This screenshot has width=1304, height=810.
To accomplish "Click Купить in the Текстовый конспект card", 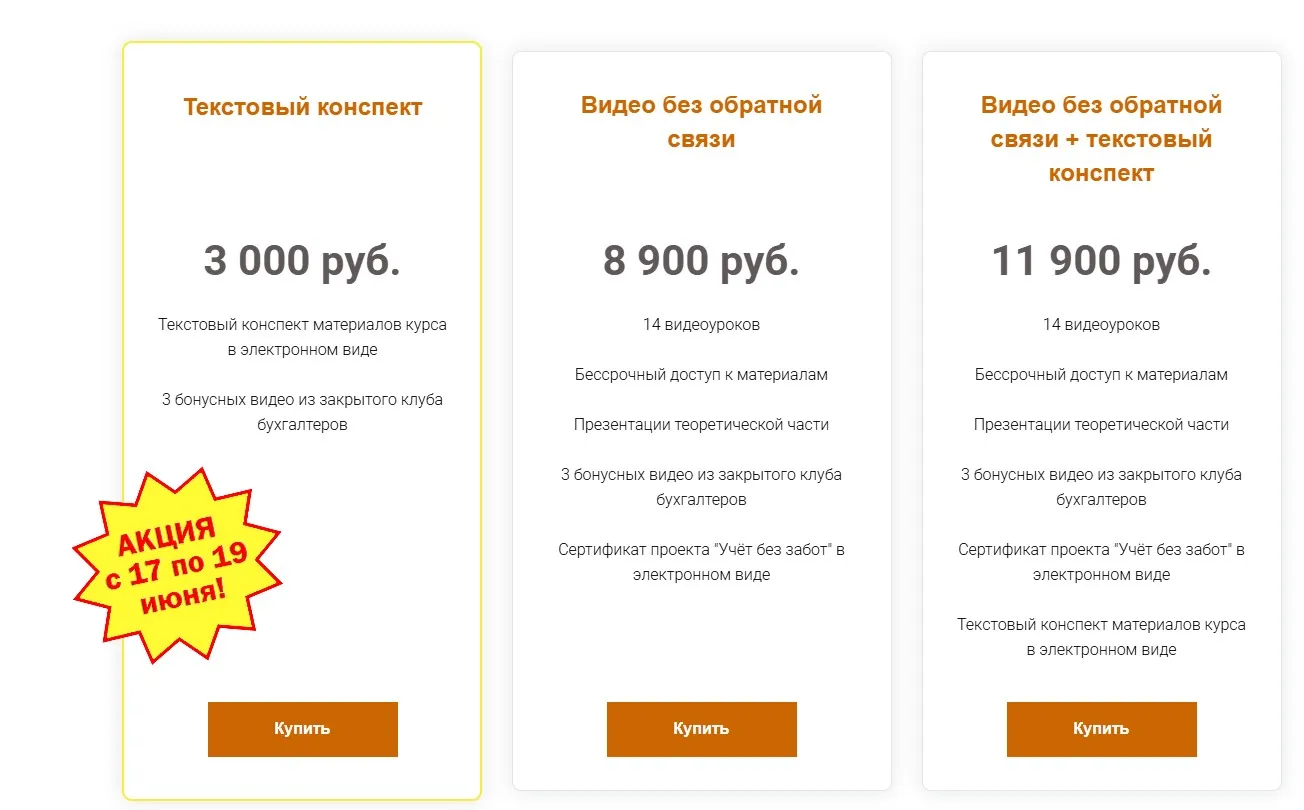I will coord(302,729).
